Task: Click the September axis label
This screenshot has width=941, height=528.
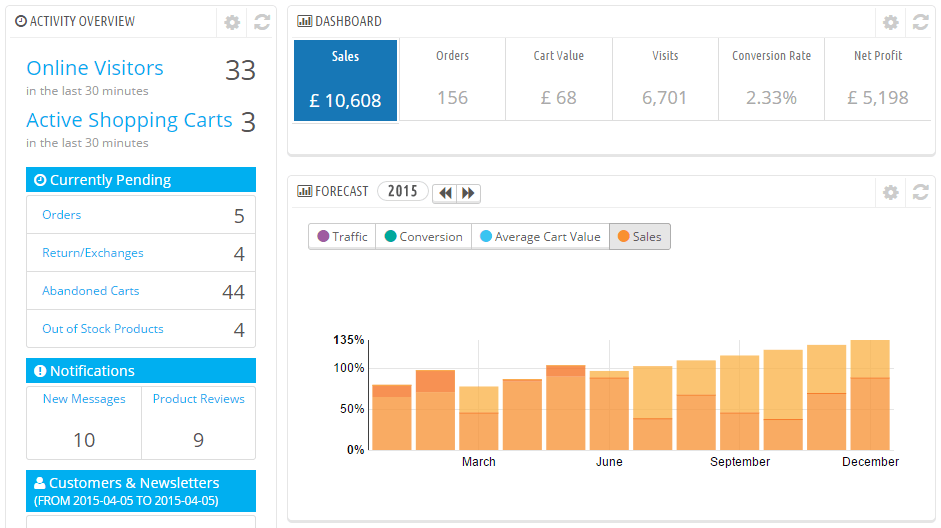Action: coord(740,462)
